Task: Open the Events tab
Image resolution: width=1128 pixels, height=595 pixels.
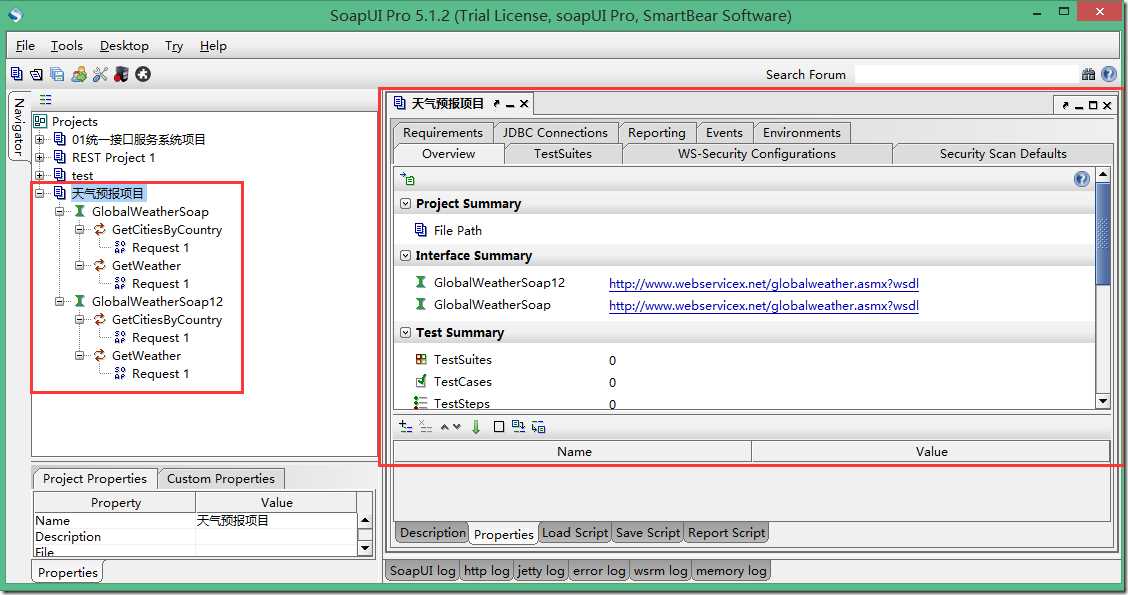Action: (x=724, y=132)
